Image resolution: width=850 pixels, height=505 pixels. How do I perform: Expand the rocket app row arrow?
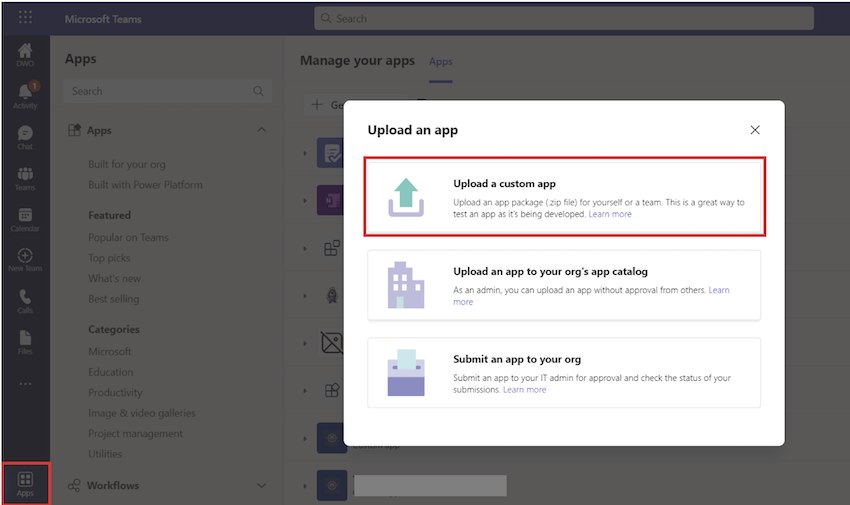pos(305,296)
